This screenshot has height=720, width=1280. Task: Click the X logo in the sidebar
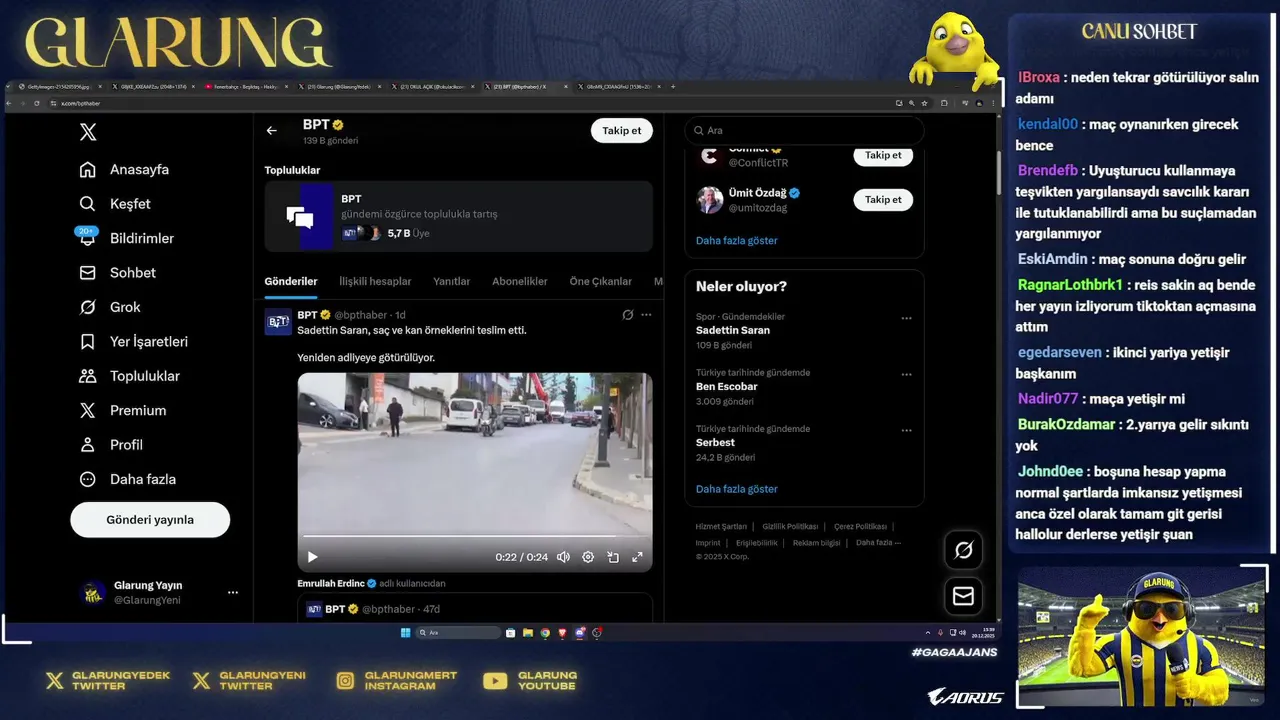click(x=88, y=132)
